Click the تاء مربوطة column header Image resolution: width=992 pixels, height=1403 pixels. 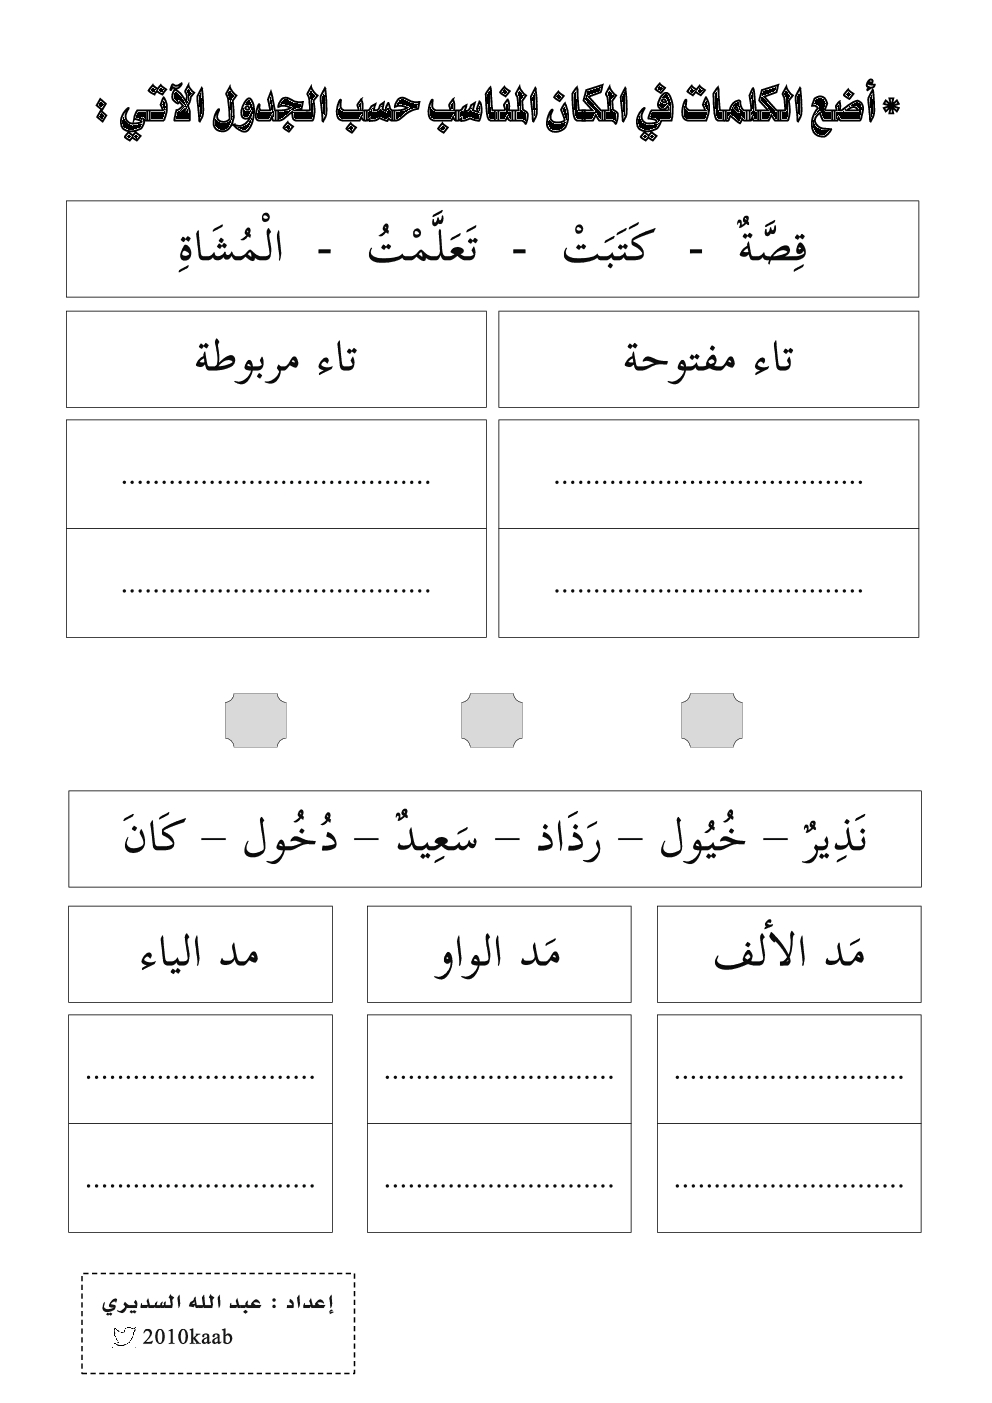(x=276, y=359)
